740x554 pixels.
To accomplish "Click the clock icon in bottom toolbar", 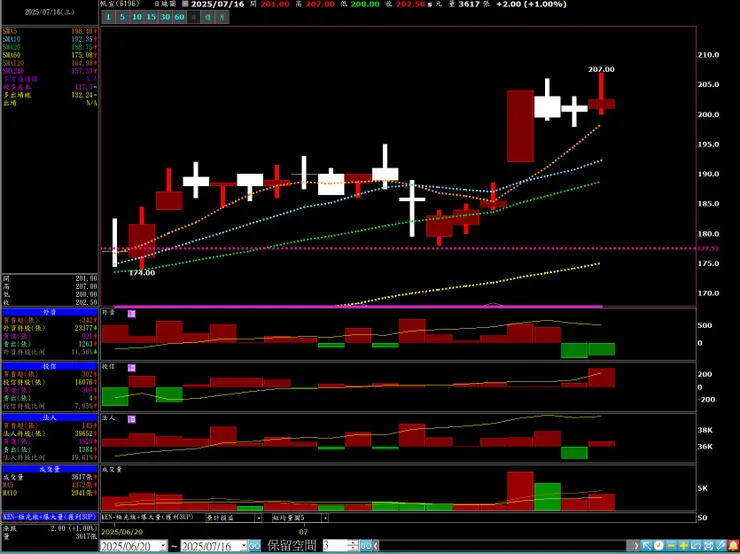I will click(659, 546).
